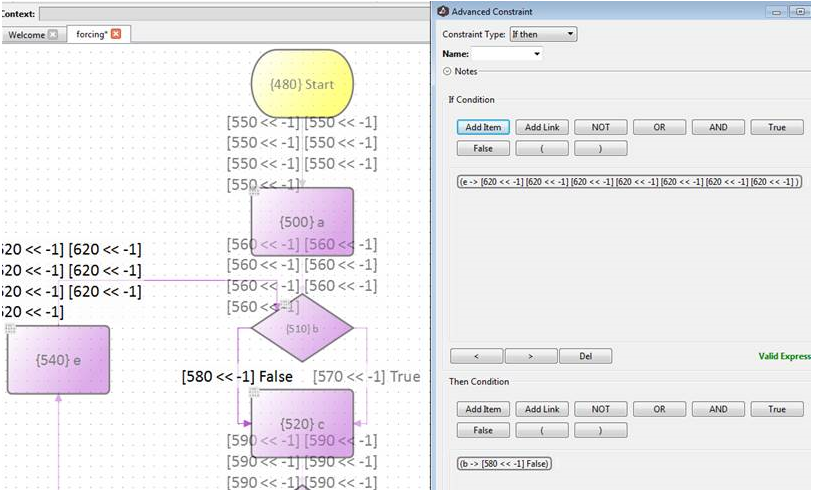
Task: Select the {540} e node
Action: click(59, 360)
